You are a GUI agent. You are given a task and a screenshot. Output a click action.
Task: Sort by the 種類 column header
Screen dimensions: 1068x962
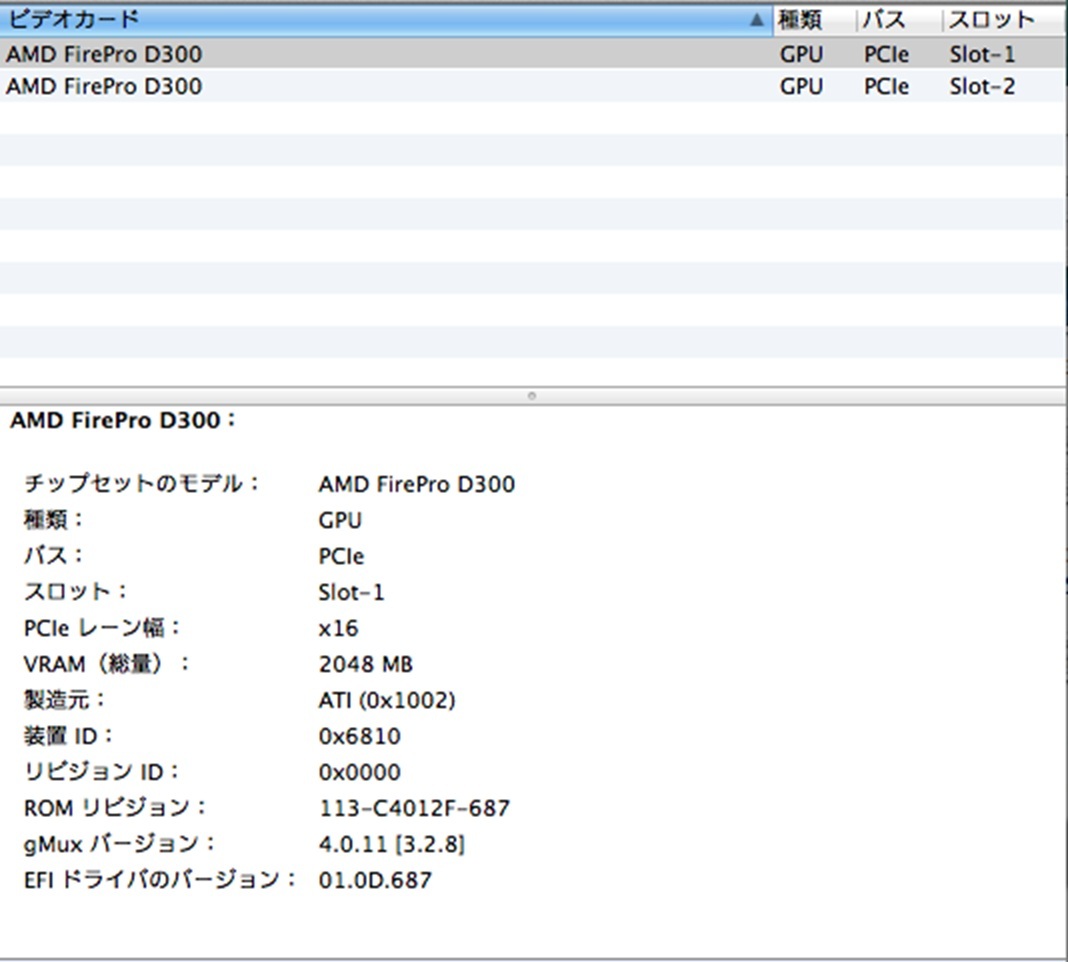click(x=814, y=20)
